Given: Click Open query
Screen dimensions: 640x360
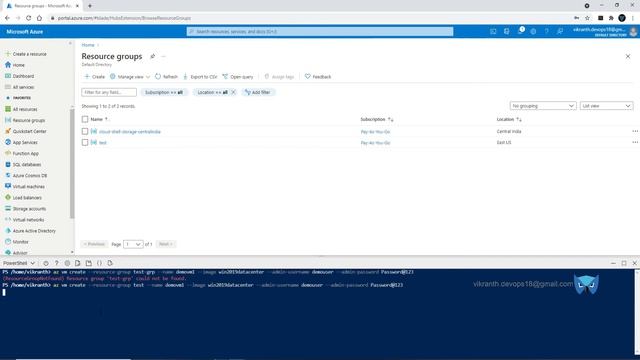Looking at the screenshot, I should (238, 77).
